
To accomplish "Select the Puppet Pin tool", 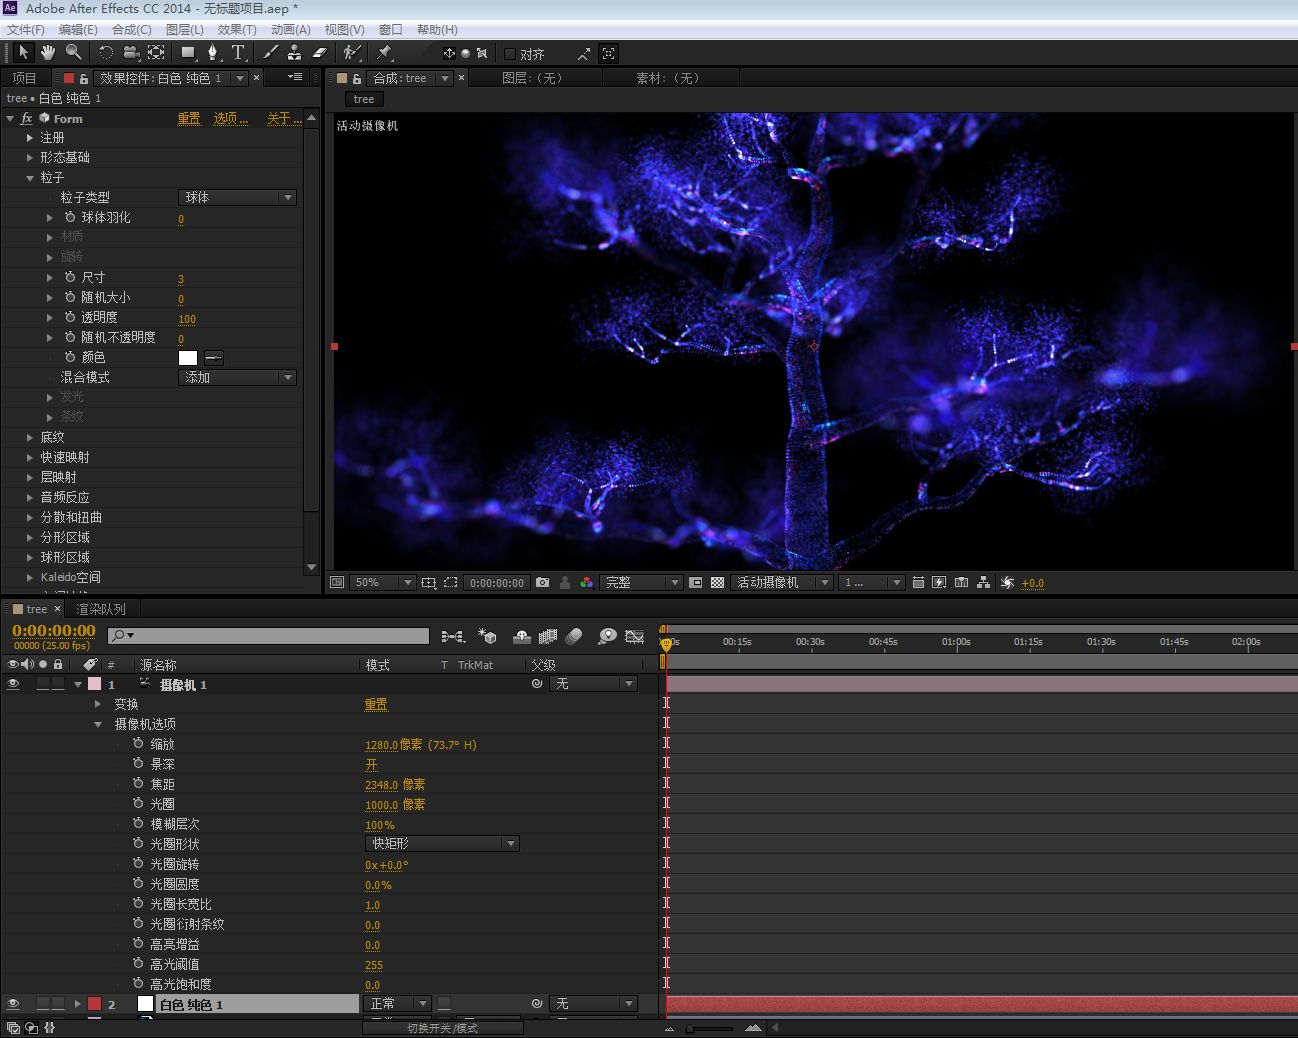I will [x=385, y=53].
